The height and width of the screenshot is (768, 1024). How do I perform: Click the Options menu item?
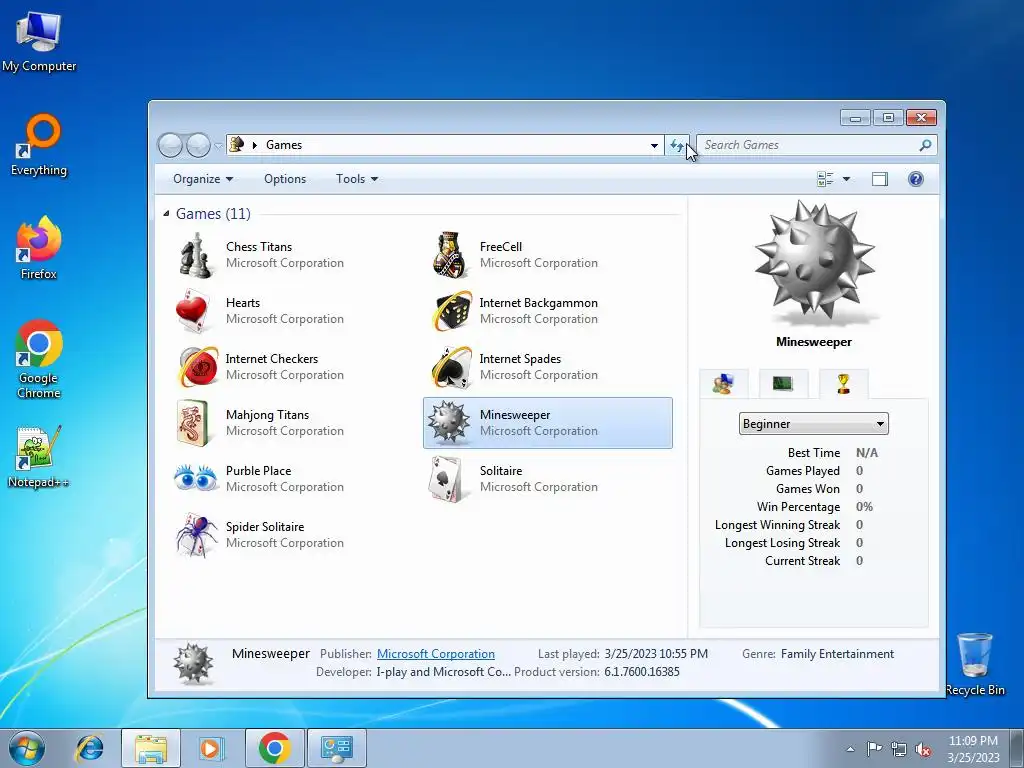point(285,179)
